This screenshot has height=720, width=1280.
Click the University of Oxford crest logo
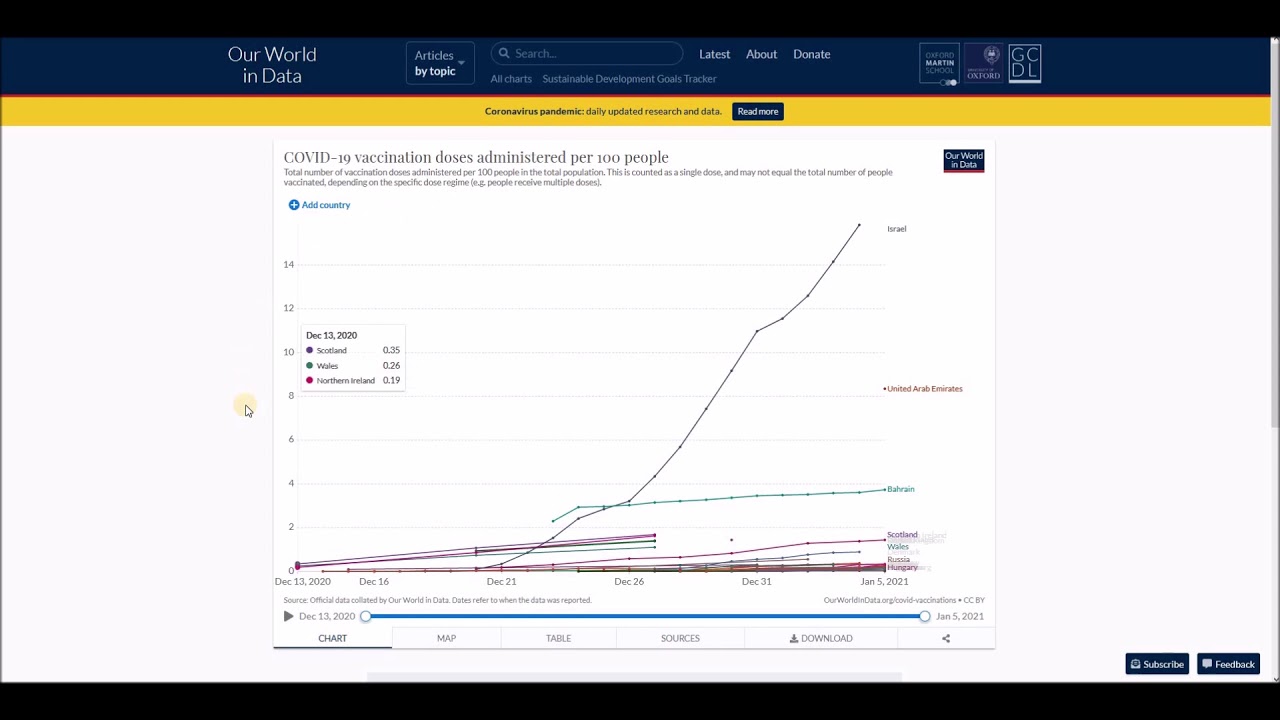983,64
